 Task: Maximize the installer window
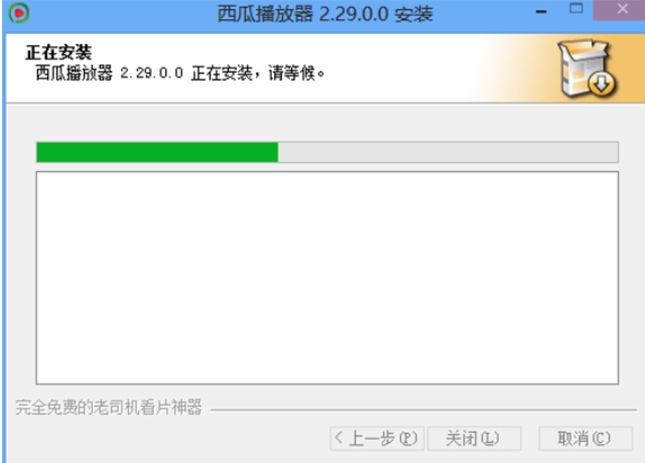[x=576, y=8]
